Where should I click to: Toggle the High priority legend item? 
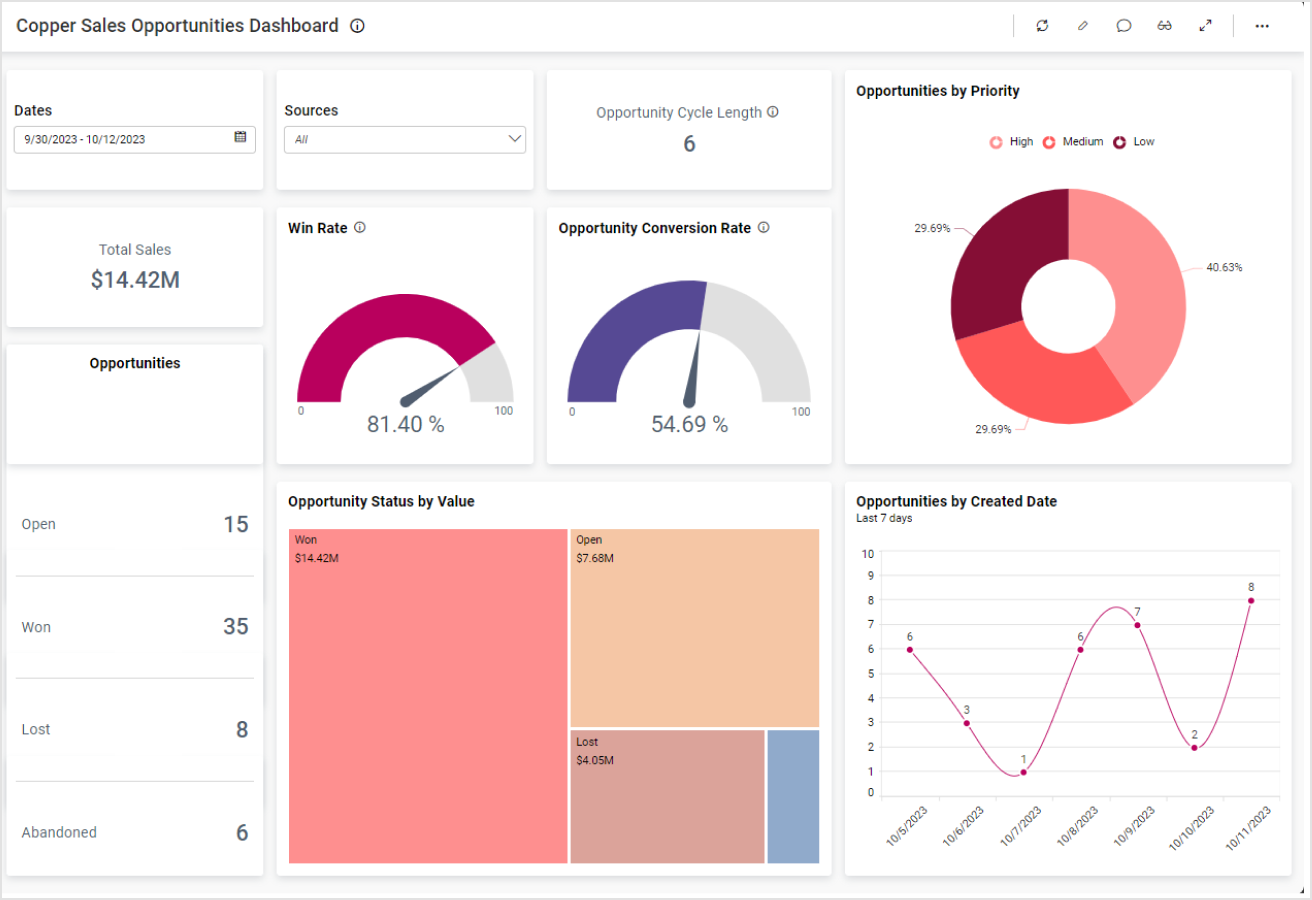[x=1012, y=142]
